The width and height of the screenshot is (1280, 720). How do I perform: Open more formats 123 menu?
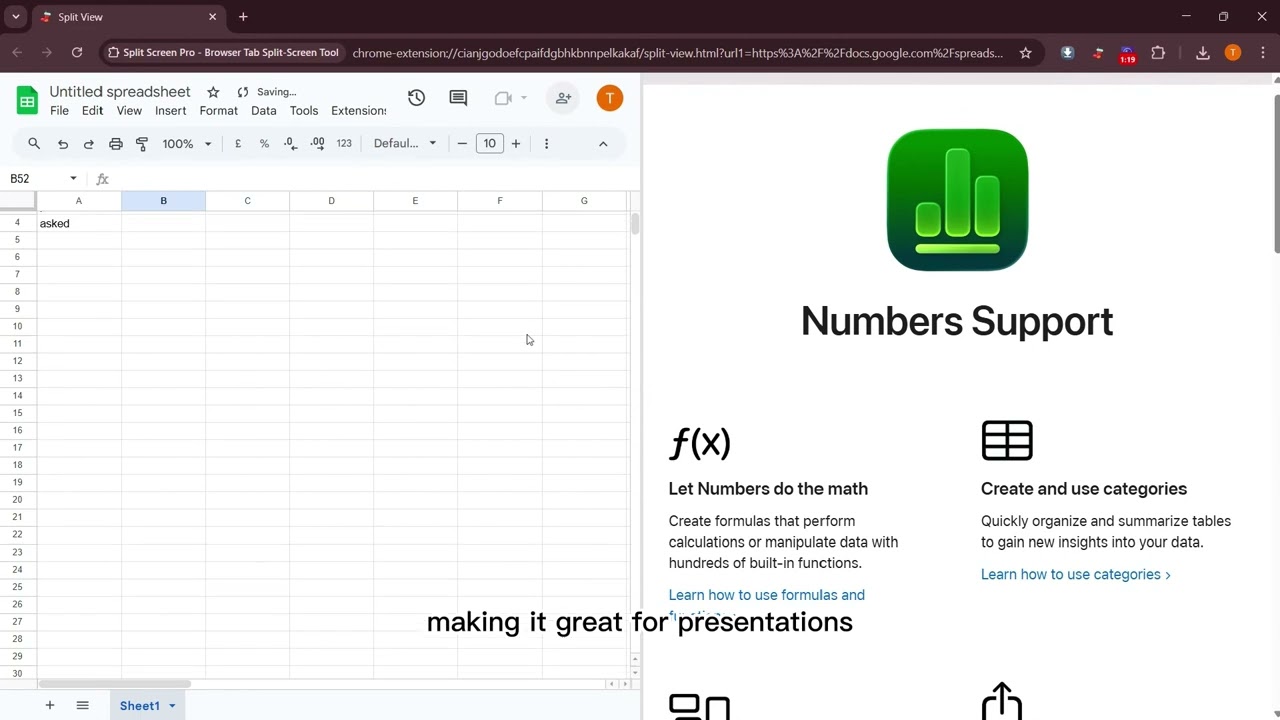tap(344, 144)
